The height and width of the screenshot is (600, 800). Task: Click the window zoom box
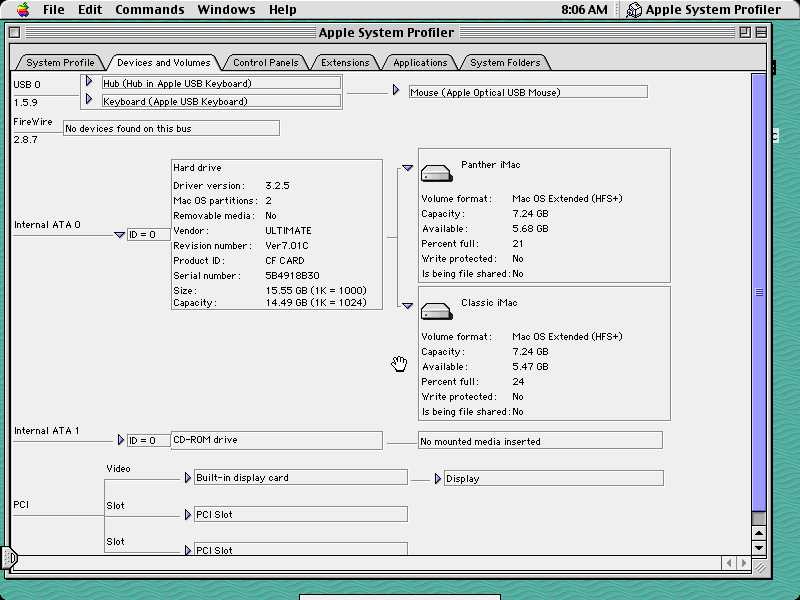point(745,32)
